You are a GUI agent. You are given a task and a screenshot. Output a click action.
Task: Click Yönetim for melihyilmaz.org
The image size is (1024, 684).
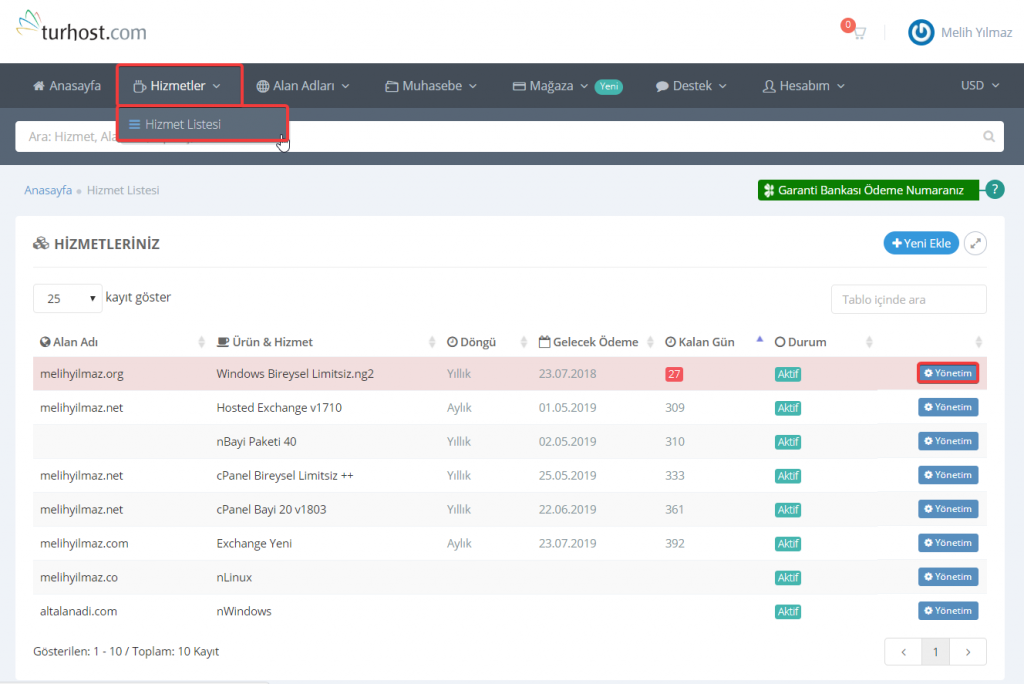point(947,373)
